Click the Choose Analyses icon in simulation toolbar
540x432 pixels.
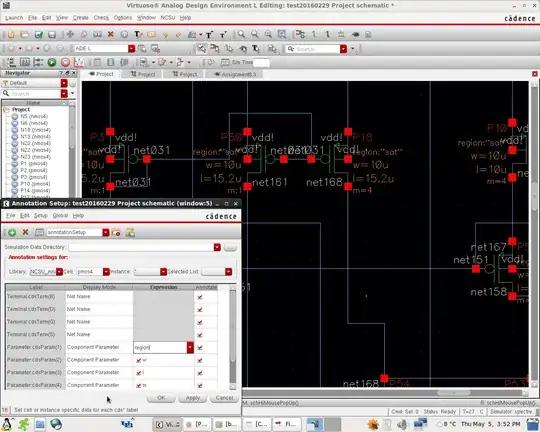pos(25,62)
